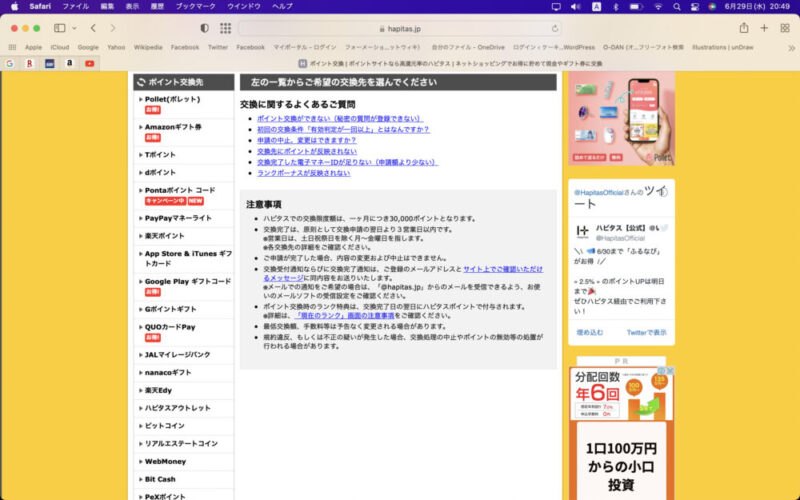Click Twitter bookmark in favorites bar

218,47
